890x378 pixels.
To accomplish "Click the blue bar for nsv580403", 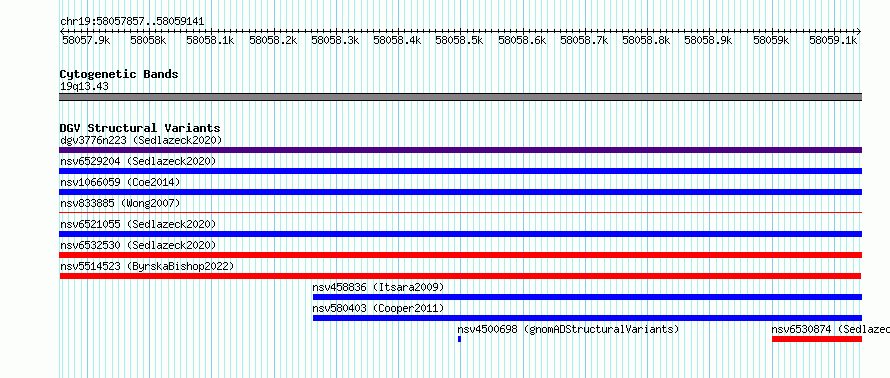I will coord(587,318).
